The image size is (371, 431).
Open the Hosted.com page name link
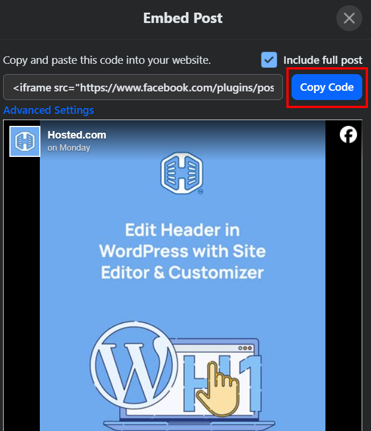coord(77,135)
